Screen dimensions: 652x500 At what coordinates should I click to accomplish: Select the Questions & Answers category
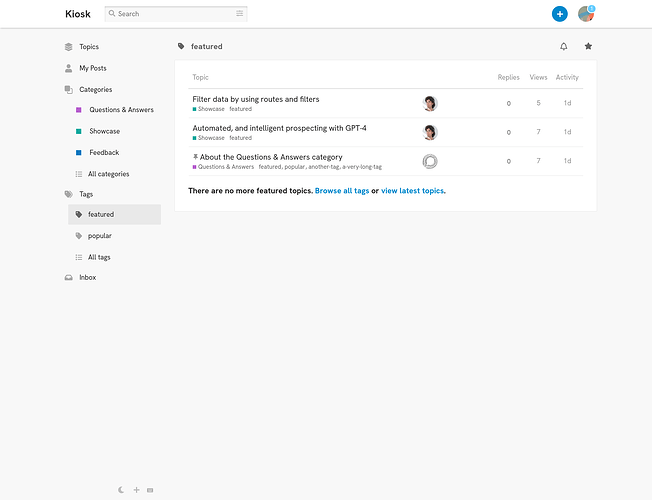click(x=121, y=110)
